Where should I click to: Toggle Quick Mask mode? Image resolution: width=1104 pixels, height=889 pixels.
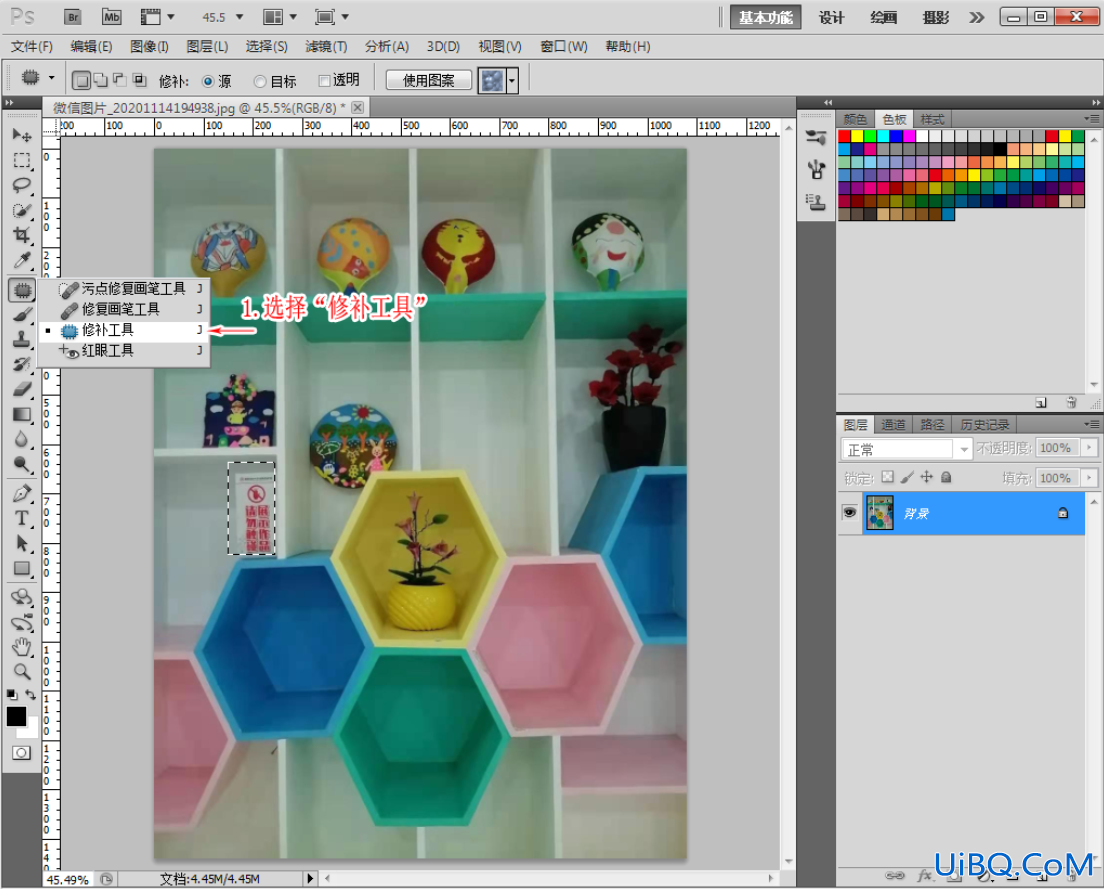point(21,753)
